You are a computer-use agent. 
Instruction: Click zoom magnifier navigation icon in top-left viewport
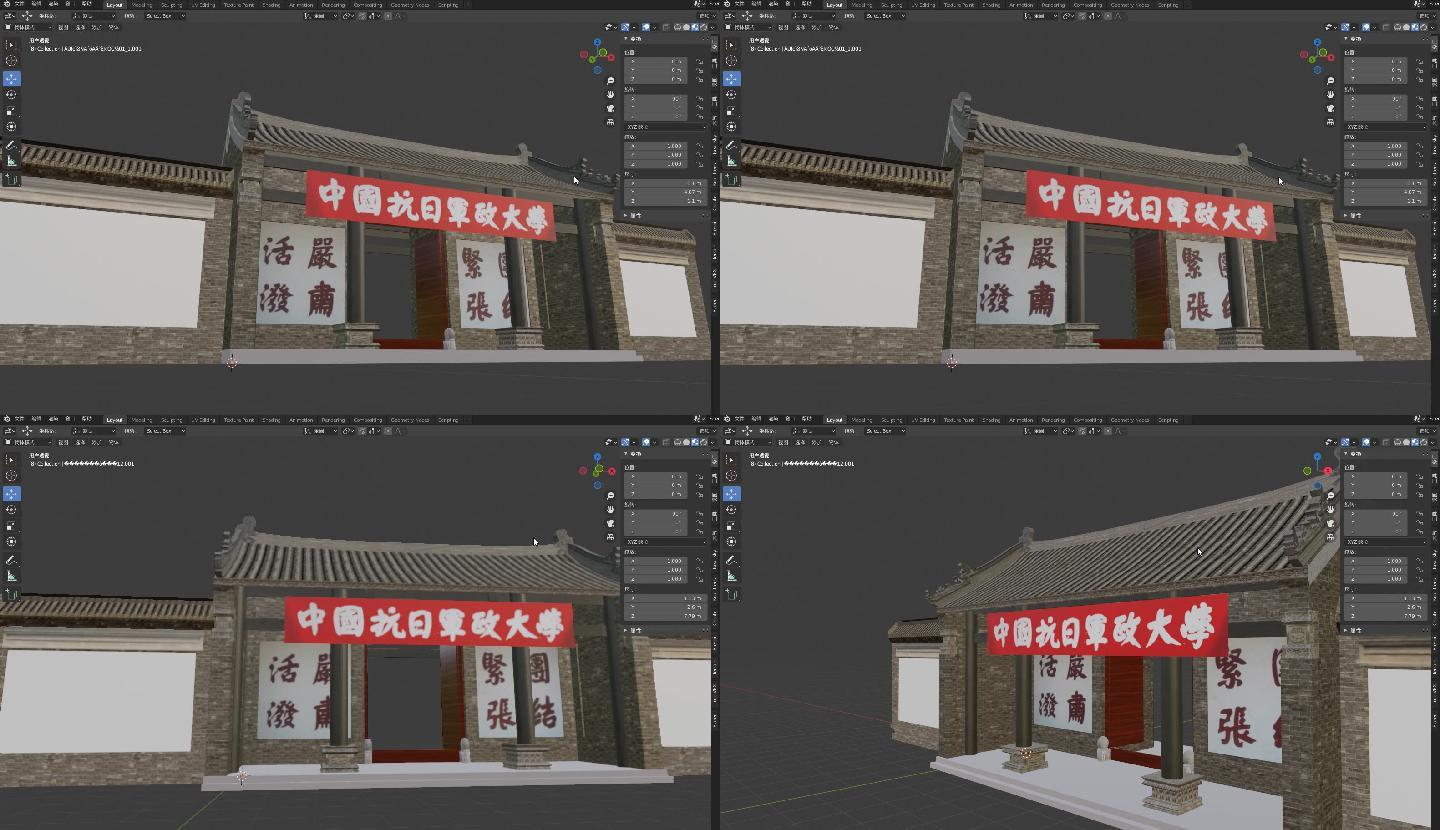610,80
